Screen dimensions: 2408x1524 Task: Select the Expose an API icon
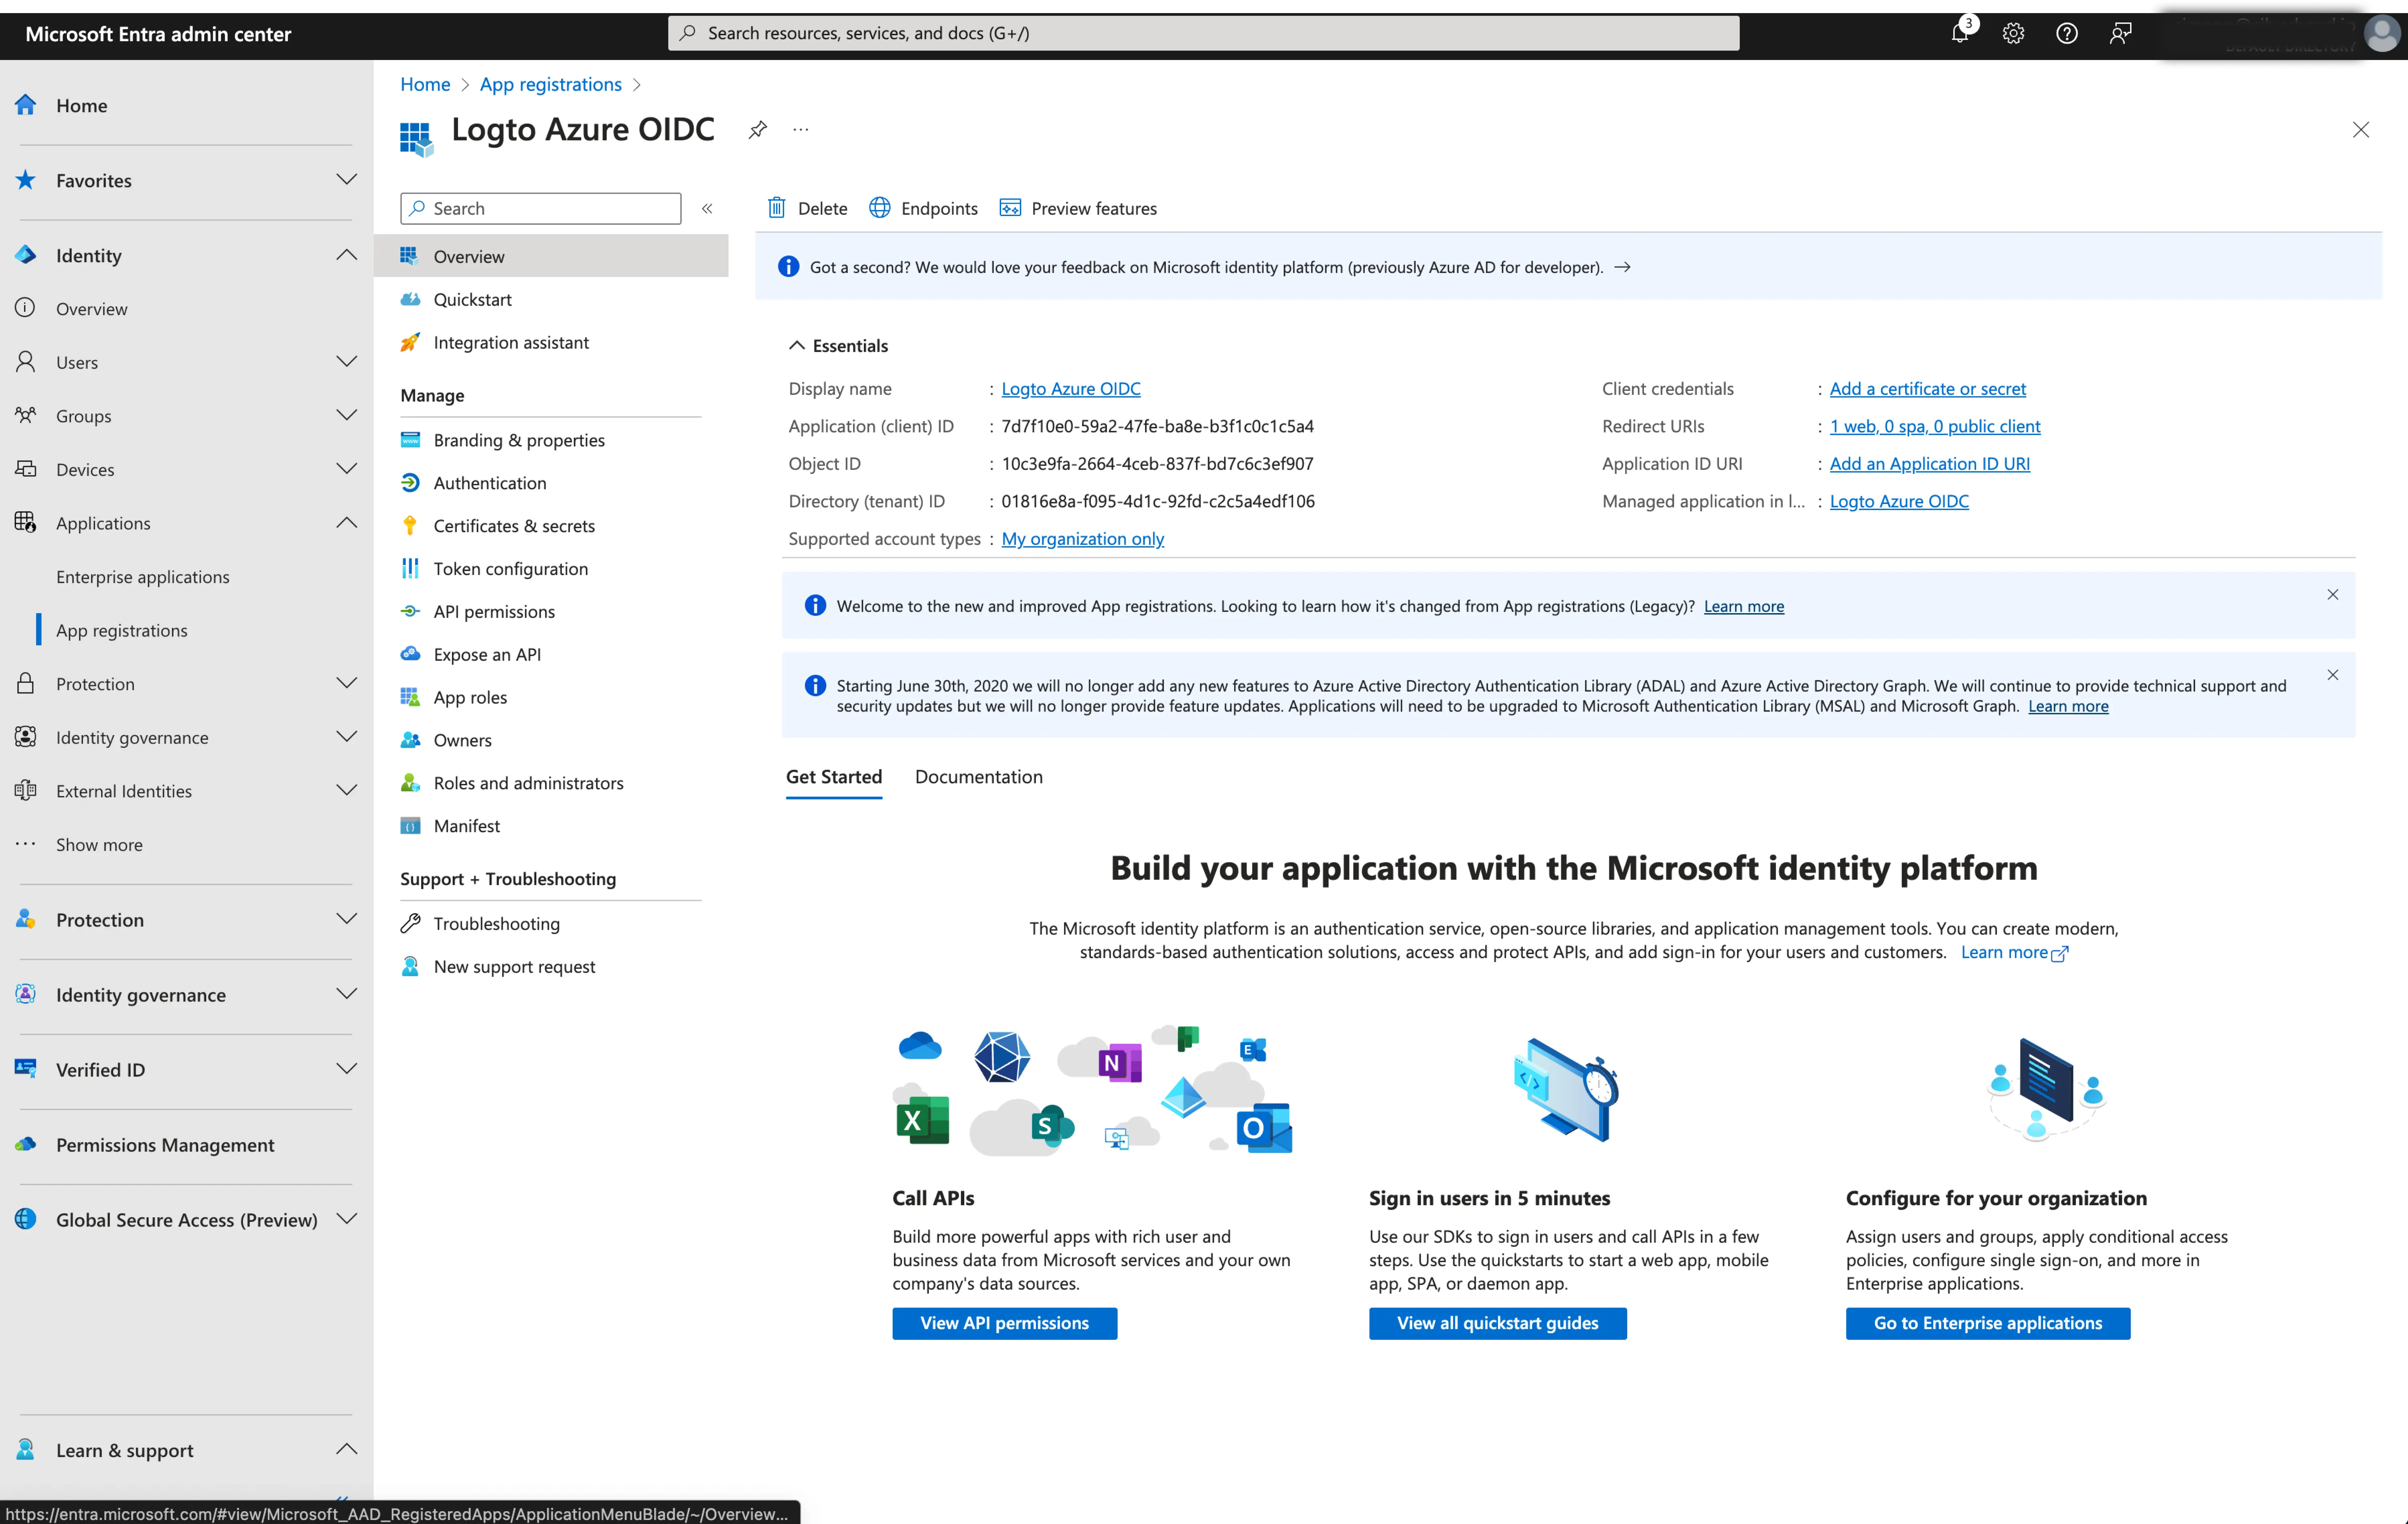tap(411, 653)
